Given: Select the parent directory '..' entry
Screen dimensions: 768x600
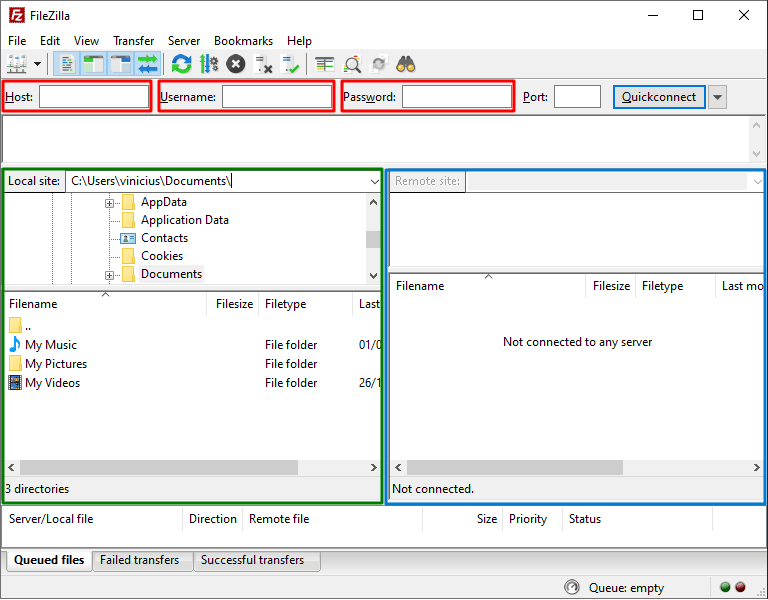Looking at the screenshot, I should 20,326.
